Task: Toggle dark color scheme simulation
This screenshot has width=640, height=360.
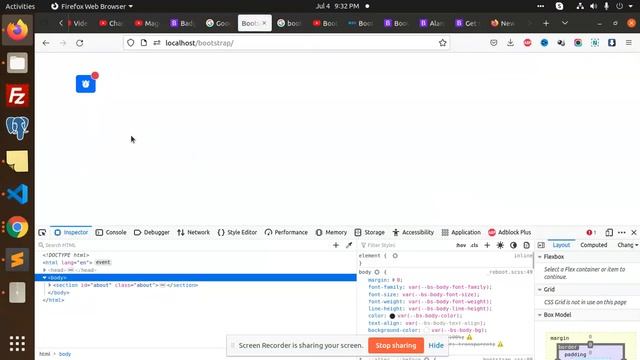Action: tap(513, 245)
